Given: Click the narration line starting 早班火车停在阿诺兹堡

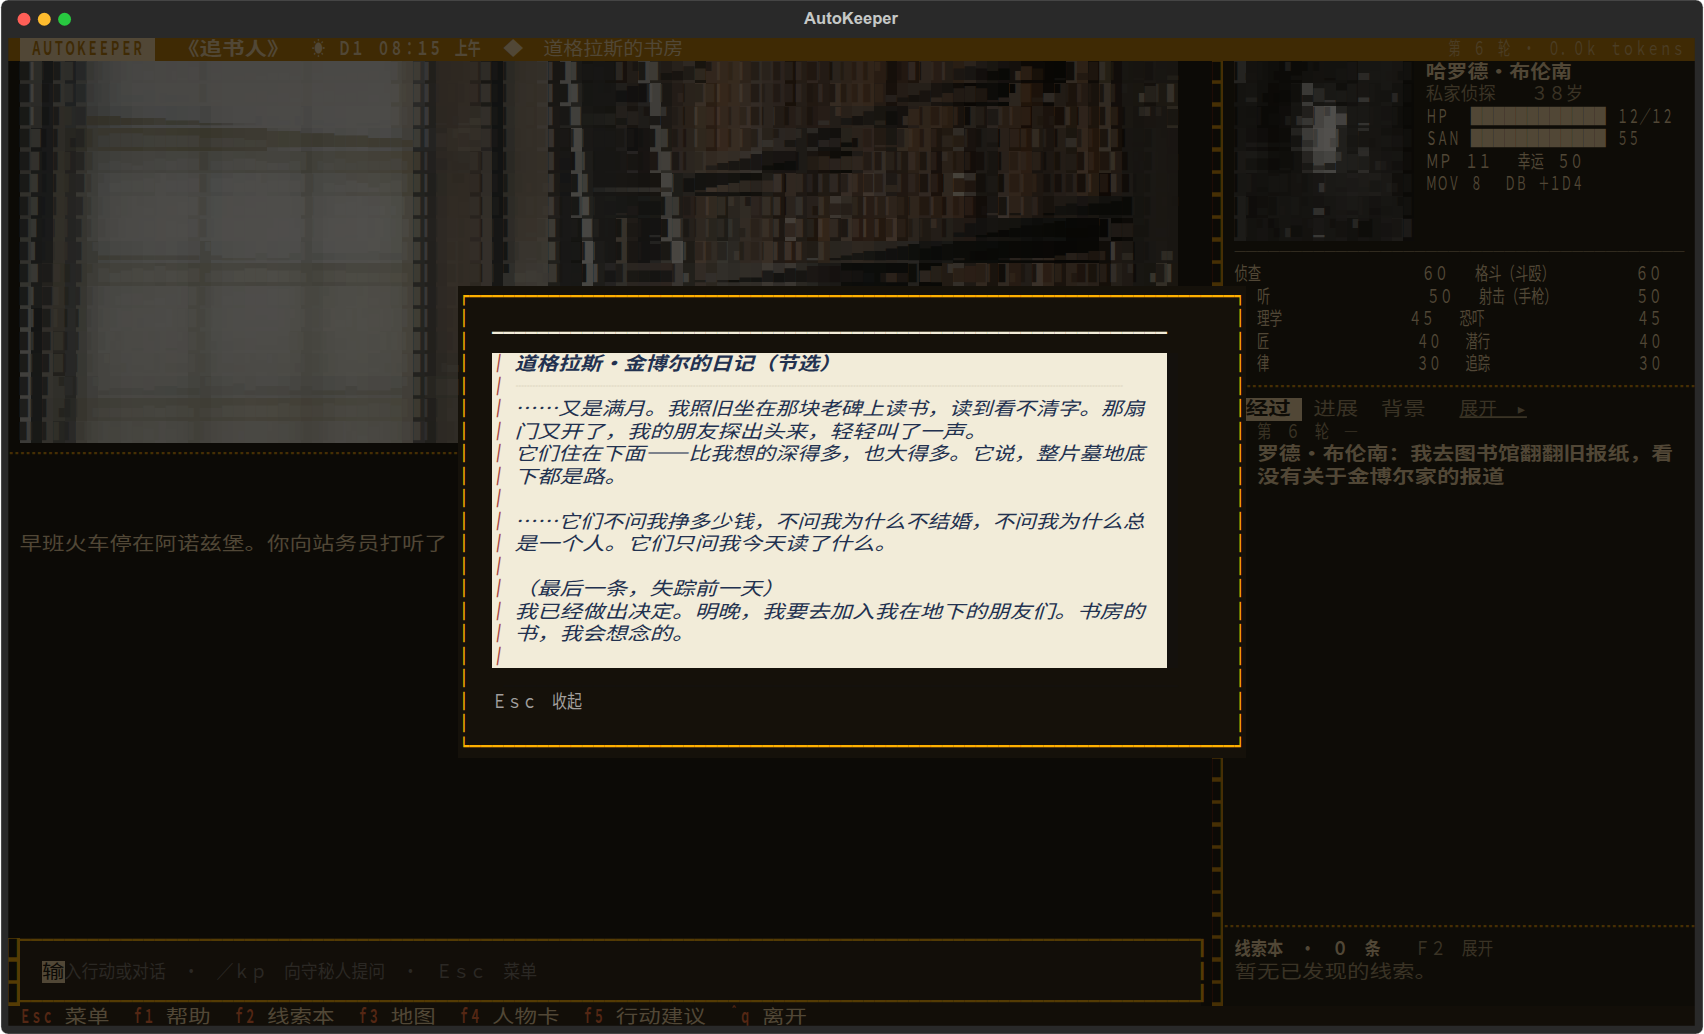Looking at the screenshot, I should 233,543.
